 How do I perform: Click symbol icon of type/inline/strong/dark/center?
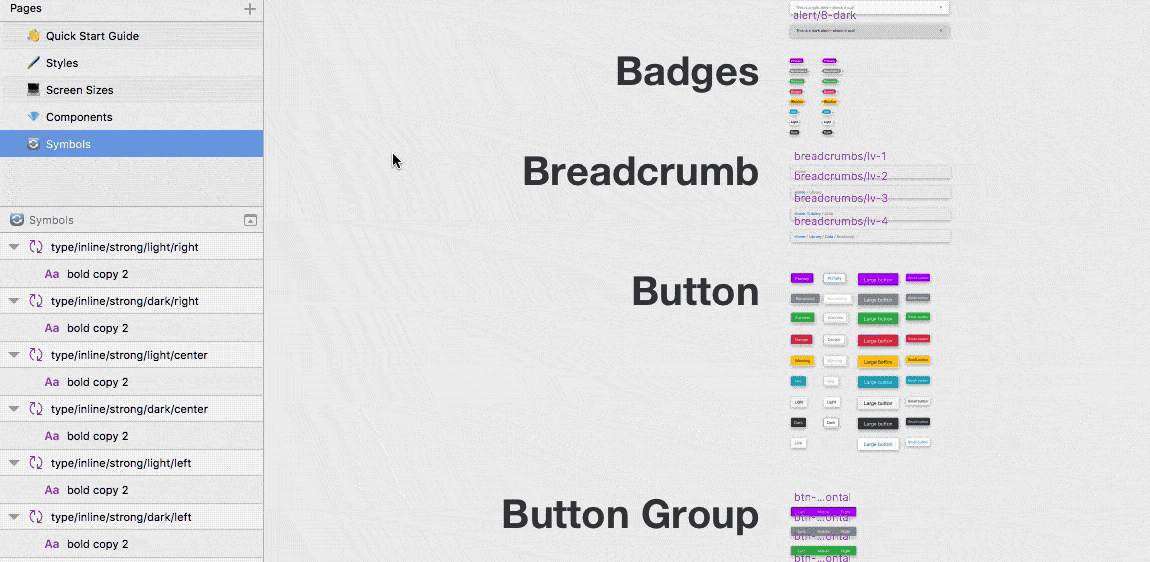pos(35,409)
